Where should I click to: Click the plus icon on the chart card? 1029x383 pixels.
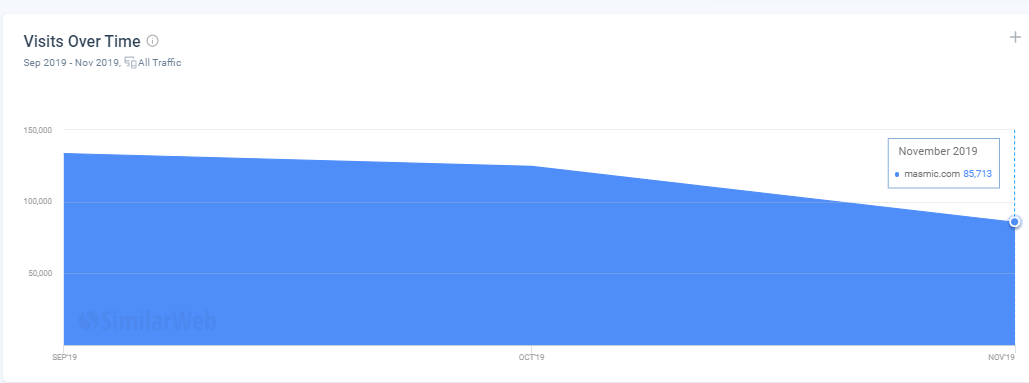click(1015, 37)
